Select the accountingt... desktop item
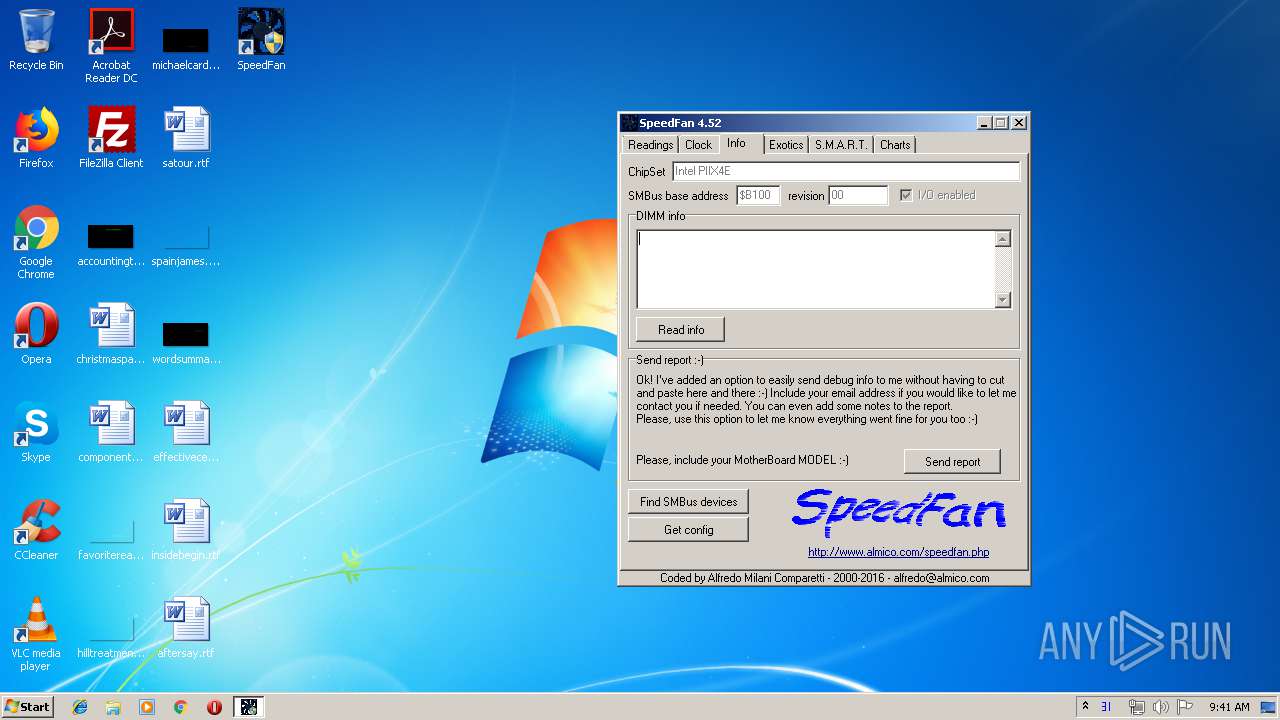1280x720 pixels. tap(111, 244)
